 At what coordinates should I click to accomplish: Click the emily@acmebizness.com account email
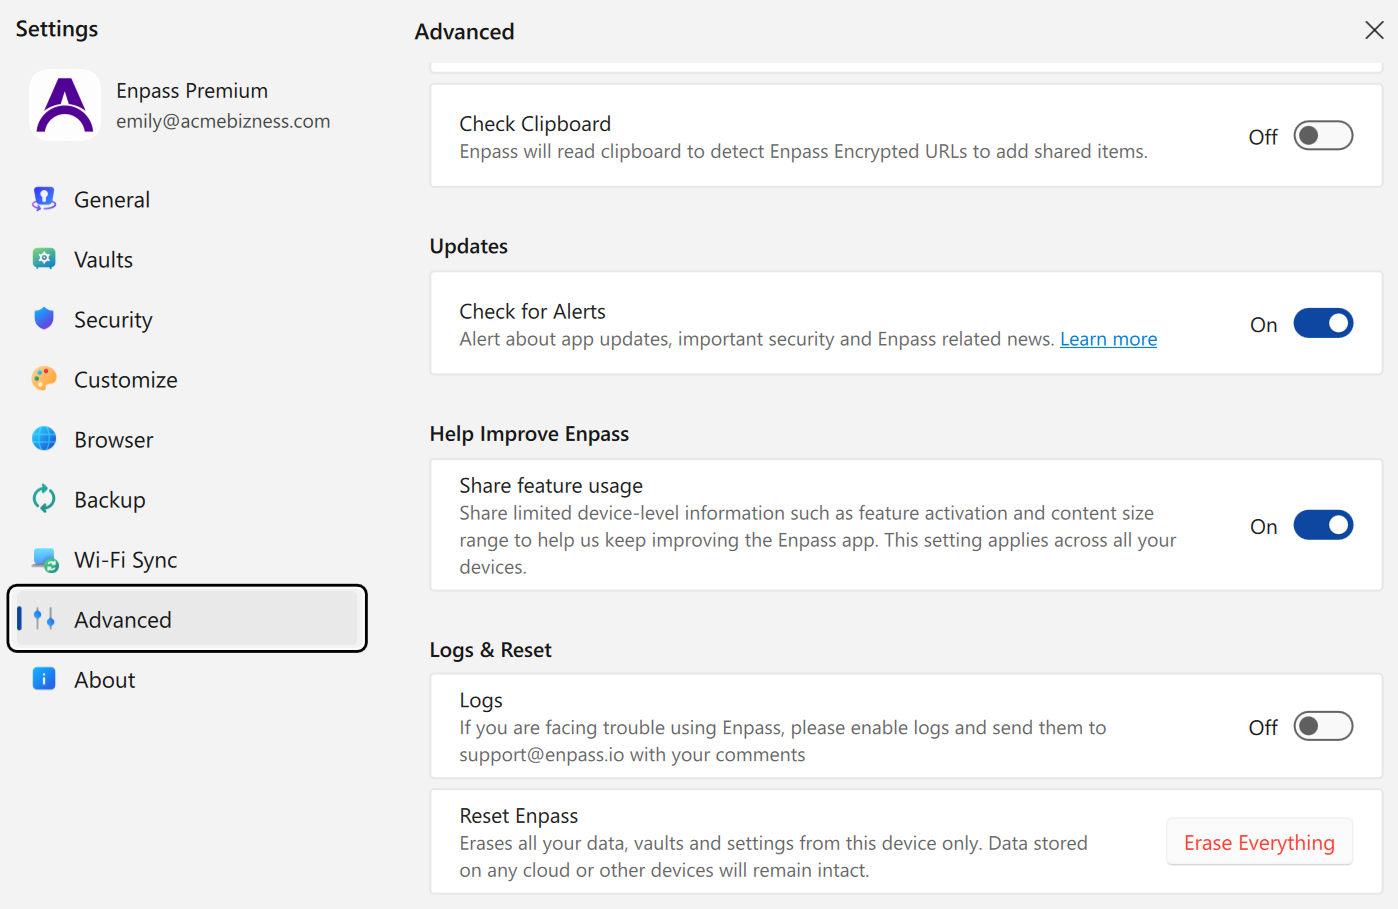click(223, 121)
